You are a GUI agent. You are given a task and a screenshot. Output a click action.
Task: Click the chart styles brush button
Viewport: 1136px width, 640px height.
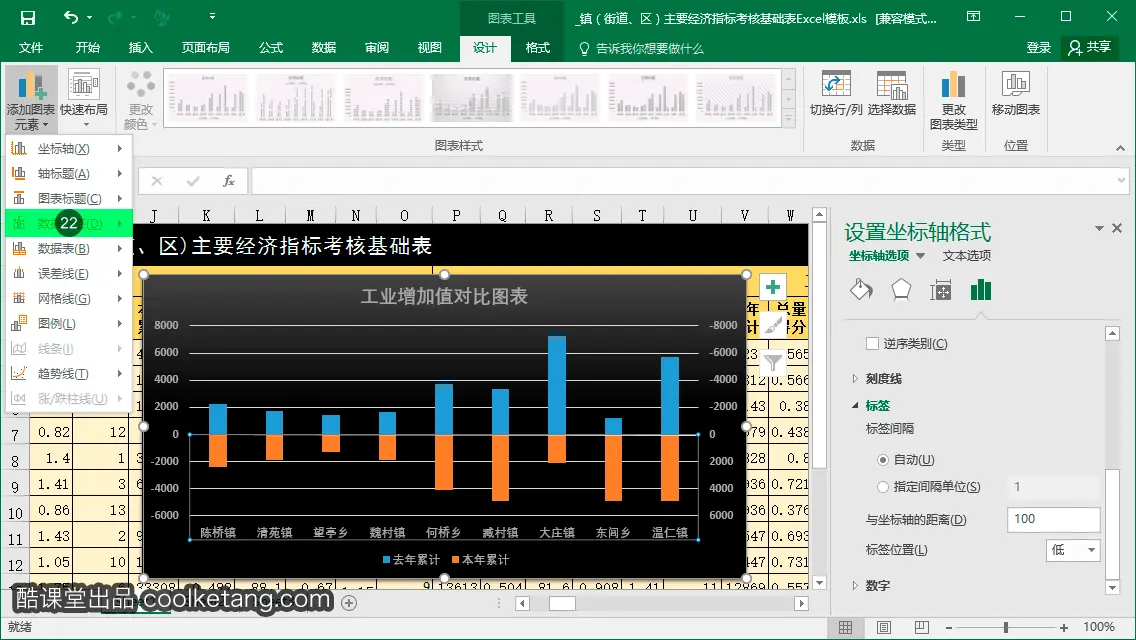[x=773, y=324]
